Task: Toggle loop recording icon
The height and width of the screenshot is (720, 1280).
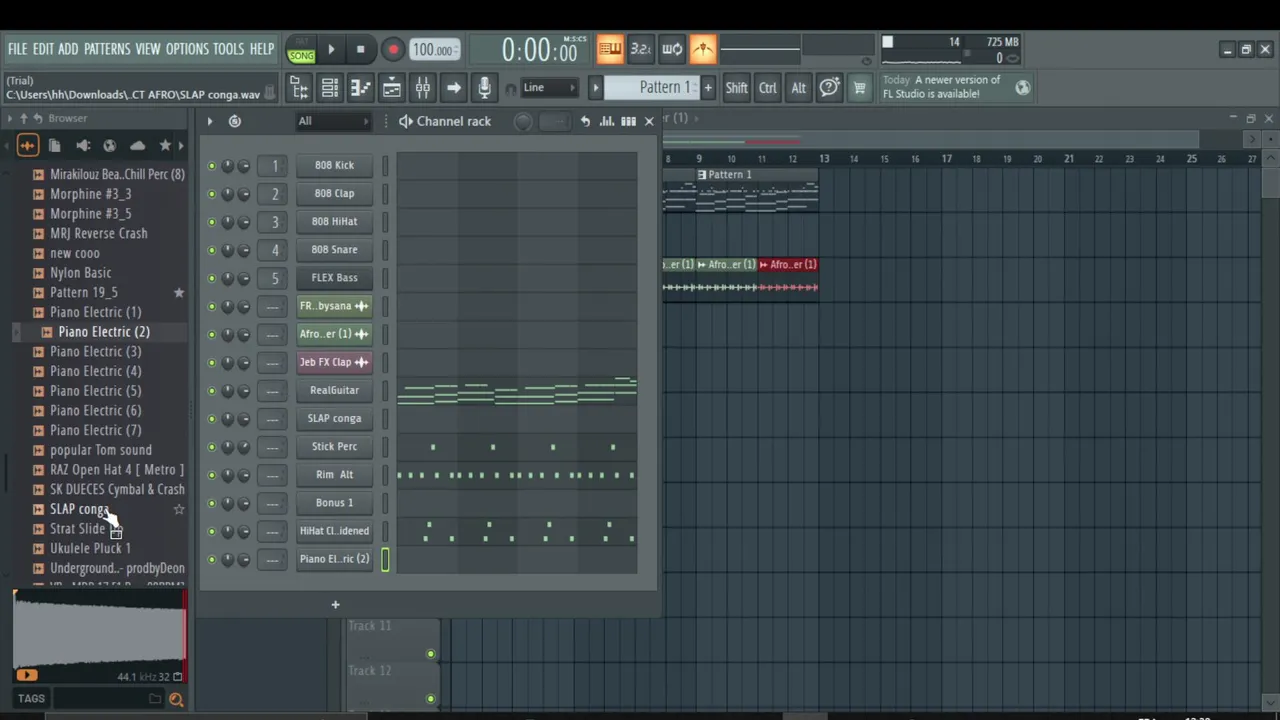Action: pyautogui.click(x=672, y=49)
